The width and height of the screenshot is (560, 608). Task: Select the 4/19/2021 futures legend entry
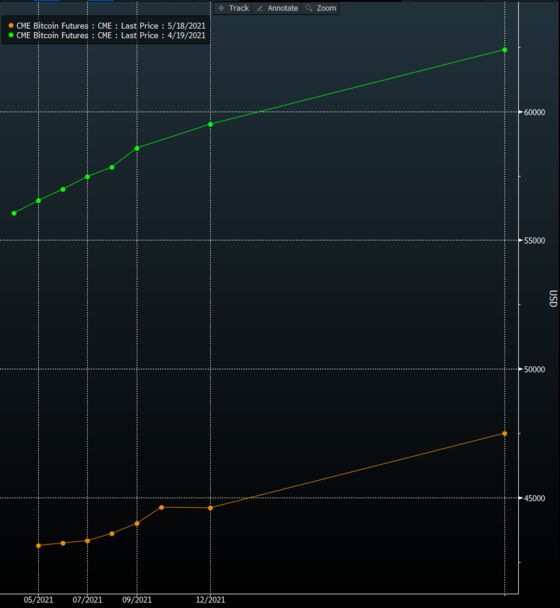(107, 35)
